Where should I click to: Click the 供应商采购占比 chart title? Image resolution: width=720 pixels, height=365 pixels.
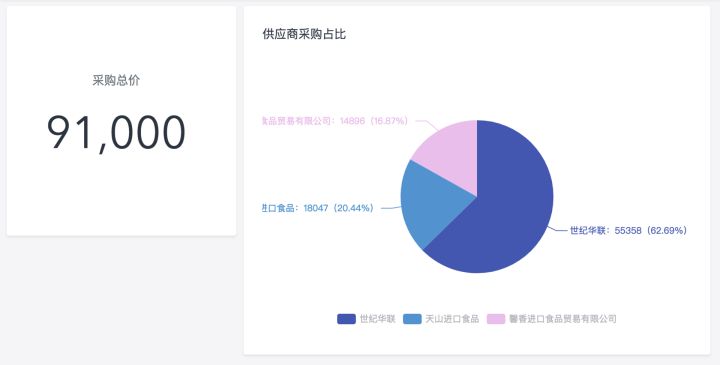point(304,34)
